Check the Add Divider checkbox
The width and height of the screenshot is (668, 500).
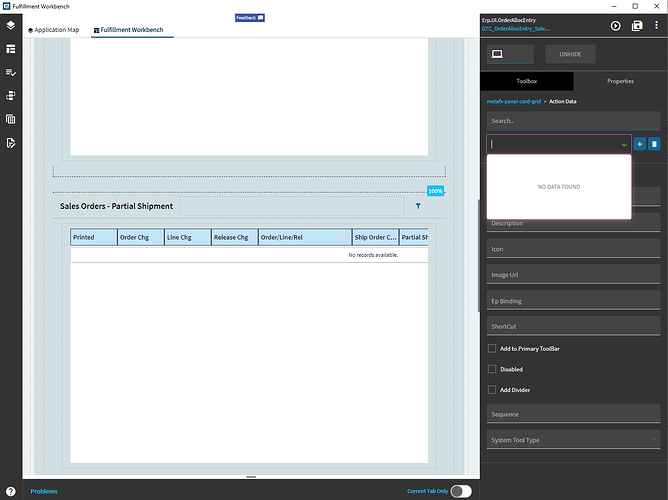[x=492, y=390]
